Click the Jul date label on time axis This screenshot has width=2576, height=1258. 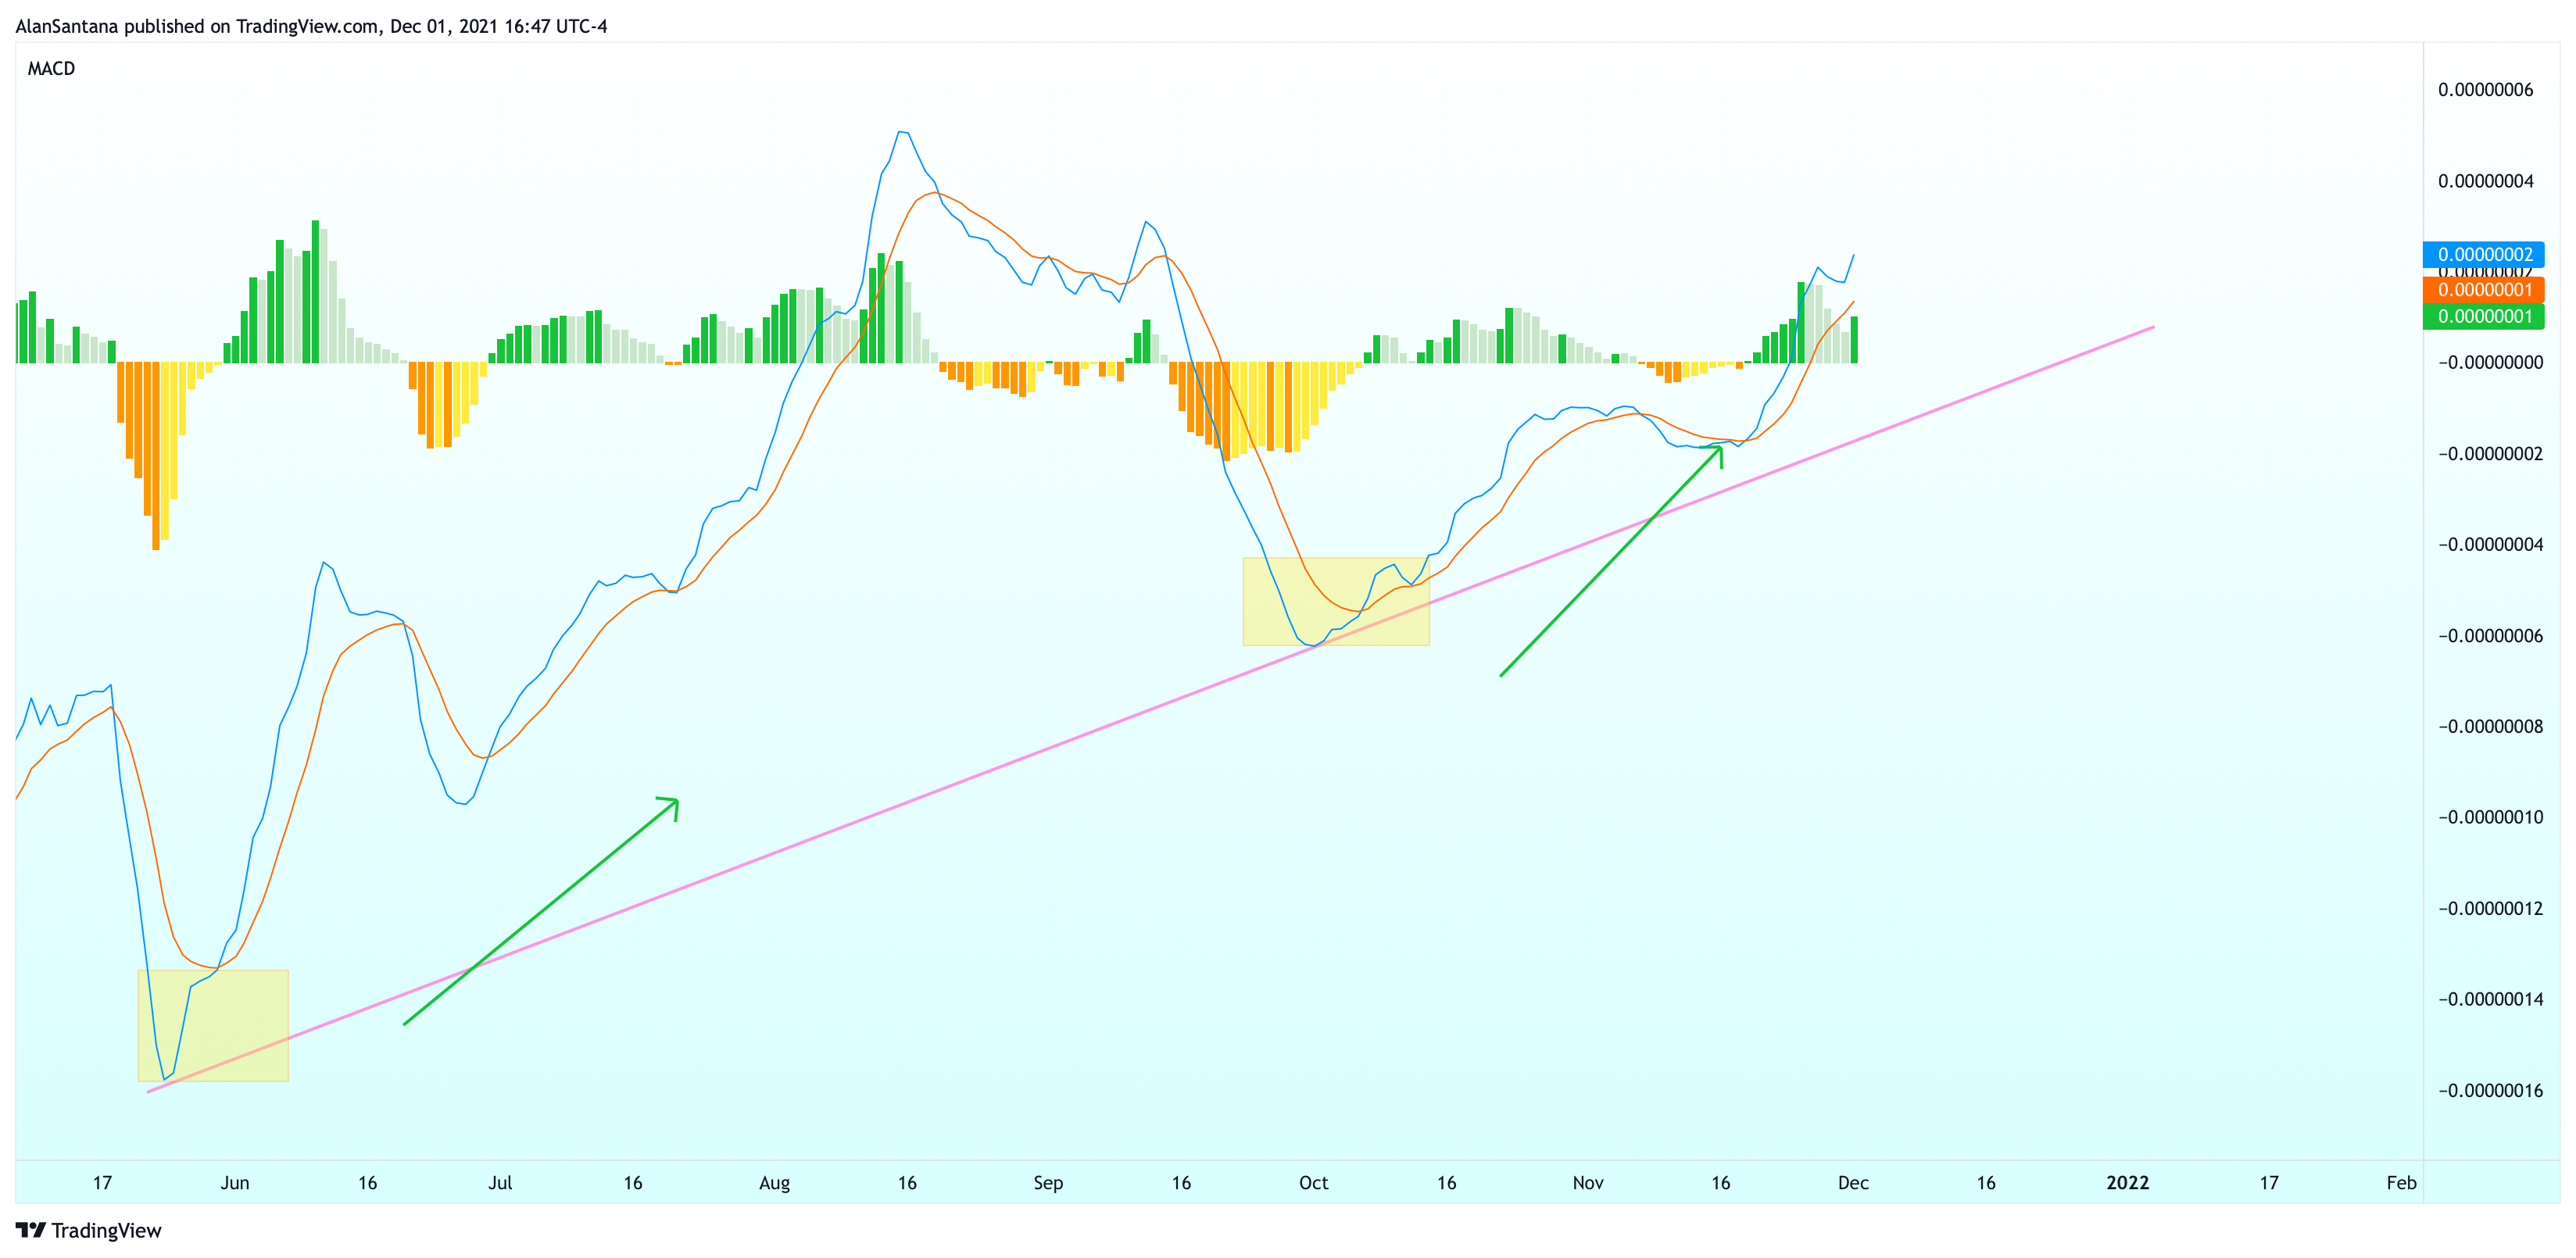(500, 1183)
